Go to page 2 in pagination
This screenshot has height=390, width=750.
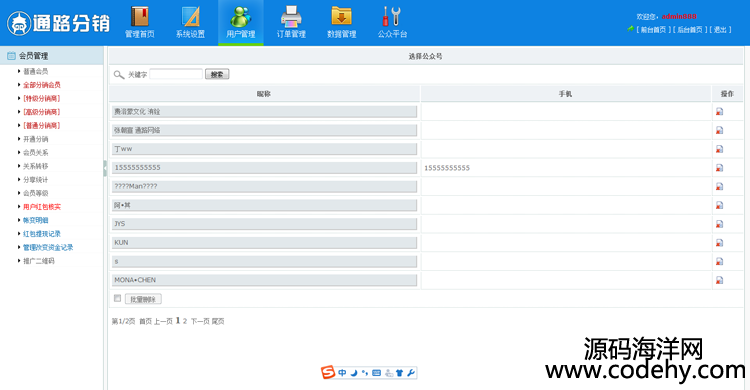click(x=185, y=321)
